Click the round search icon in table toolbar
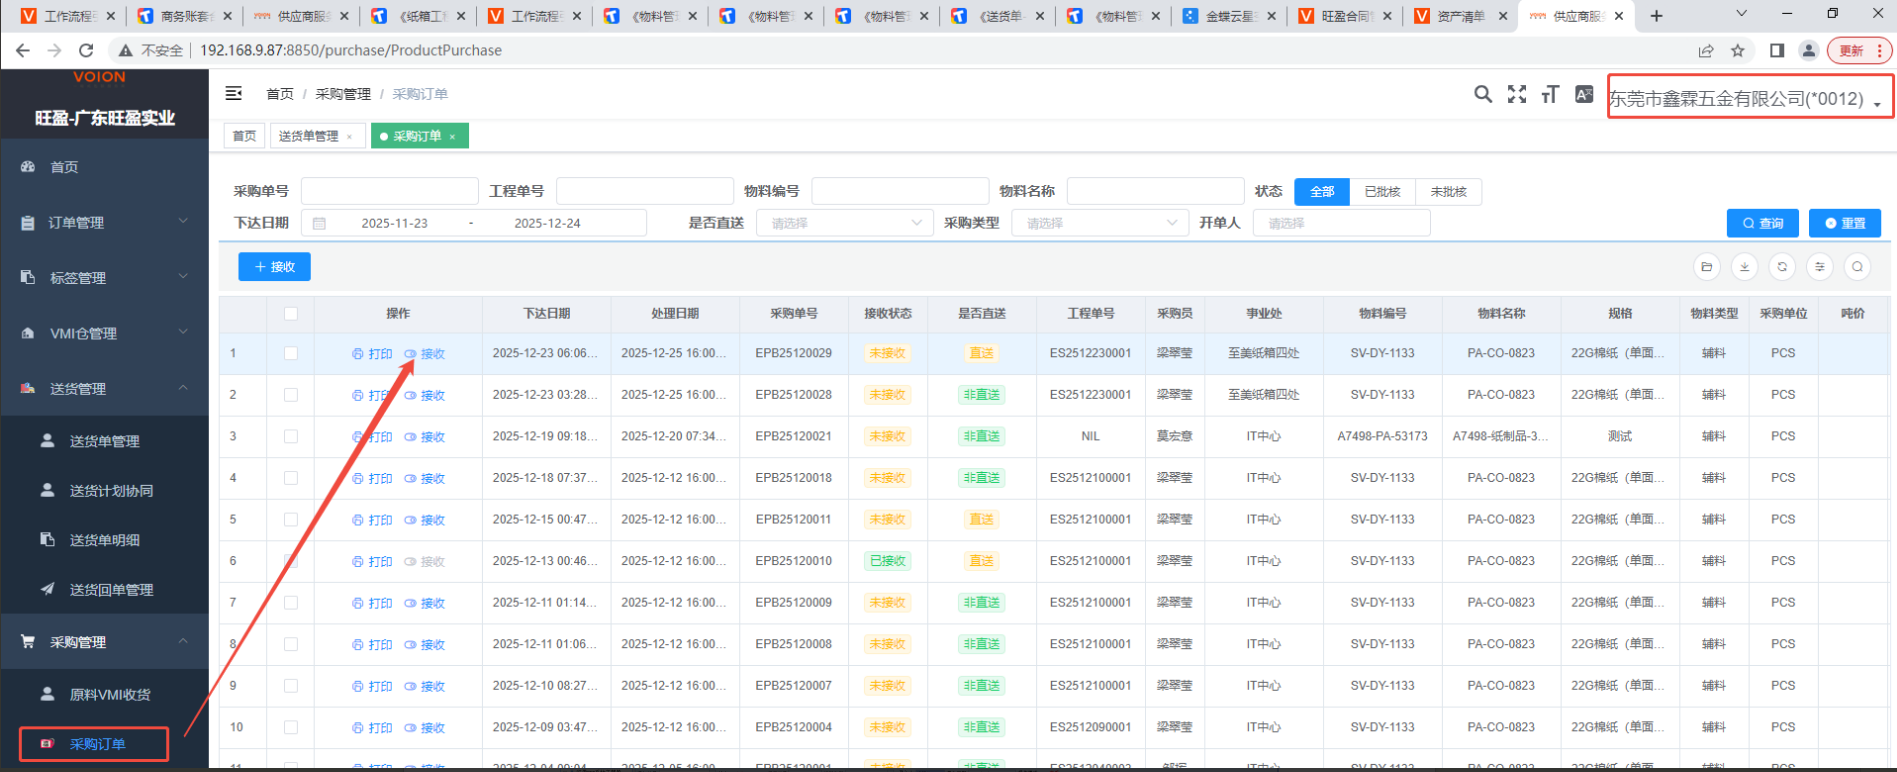Screen dimensions: 1897x772 [1857, 267]
